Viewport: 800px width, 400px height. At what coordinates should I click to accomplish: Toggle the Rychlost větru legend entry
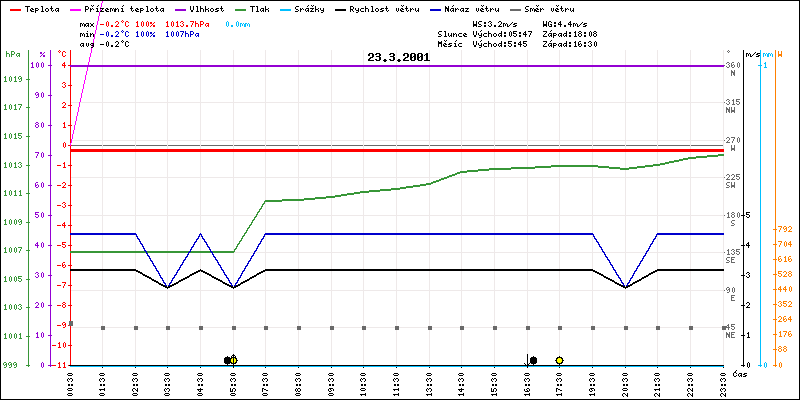[x=380, y=9]
